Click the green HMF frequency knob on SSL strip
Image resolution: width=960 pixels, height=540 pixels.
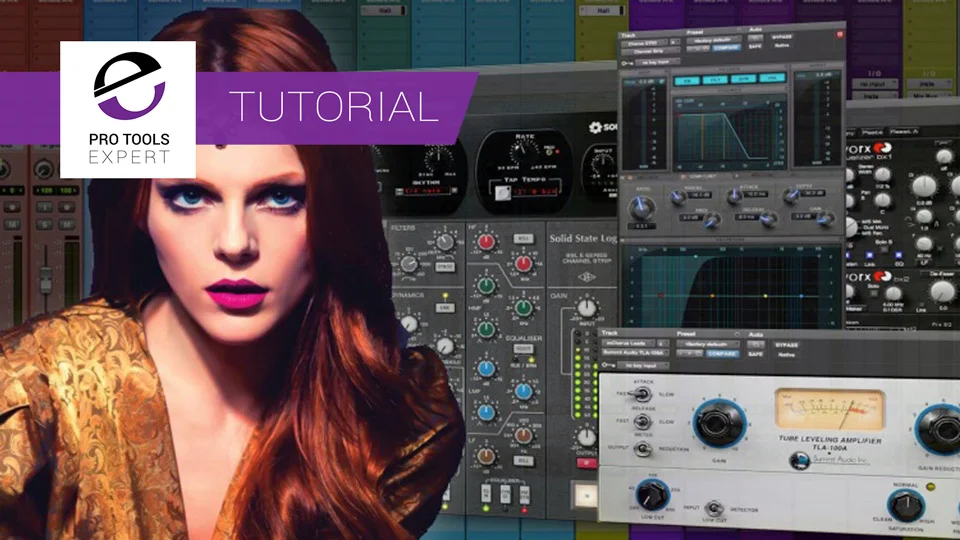click(x=523, y=308)
